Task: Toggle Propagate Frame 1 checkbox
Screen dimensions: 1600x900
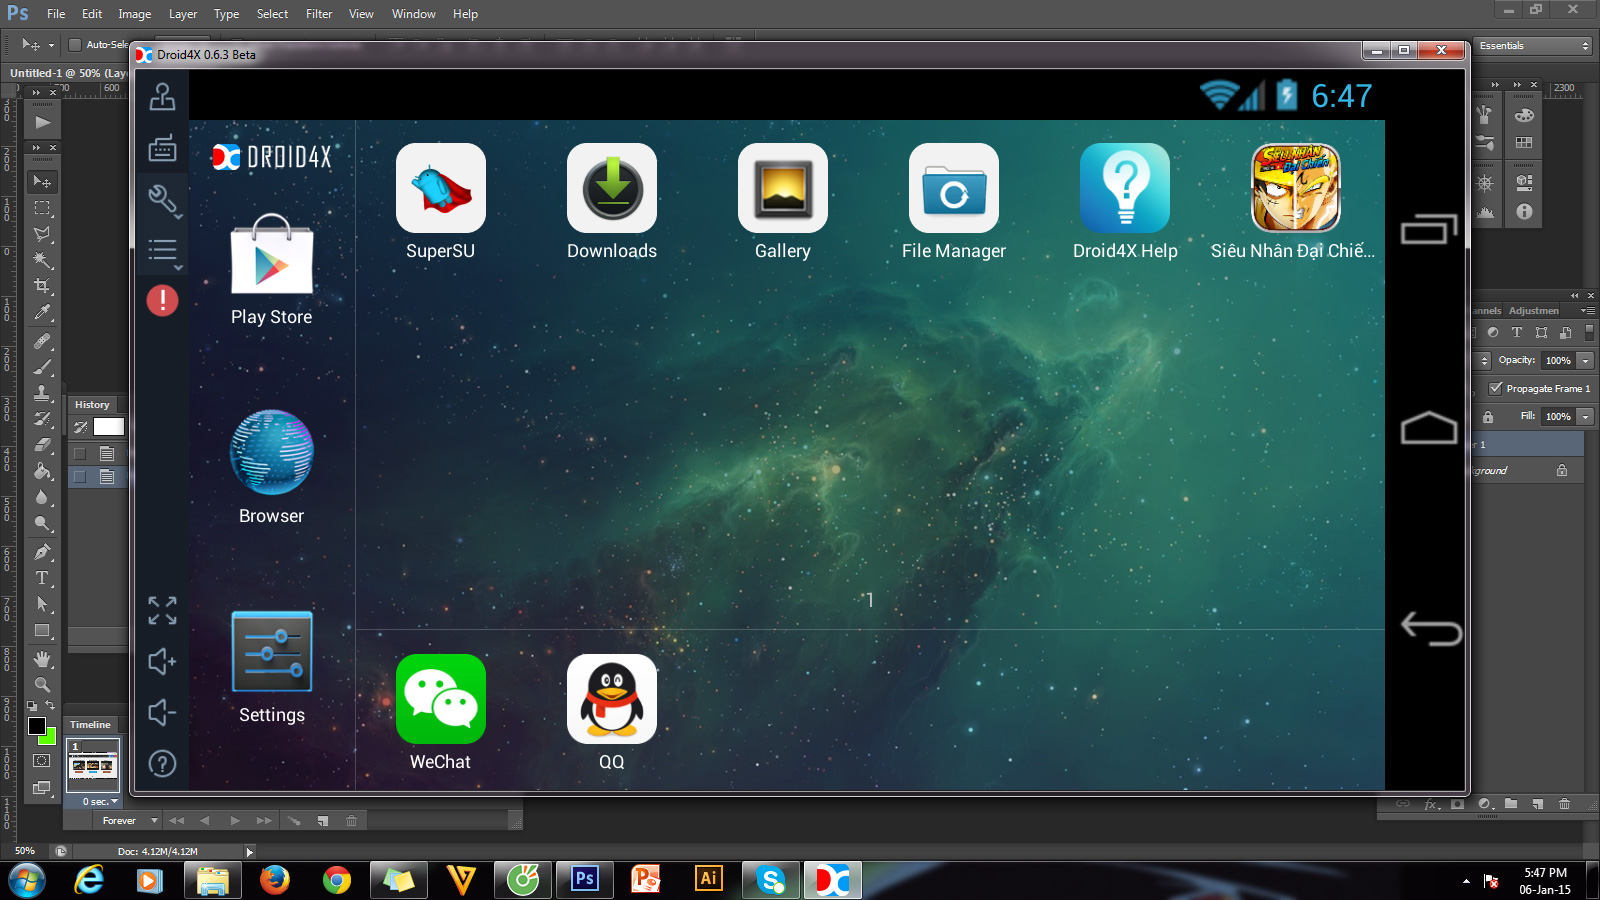Action: (x=1496, y=388)
